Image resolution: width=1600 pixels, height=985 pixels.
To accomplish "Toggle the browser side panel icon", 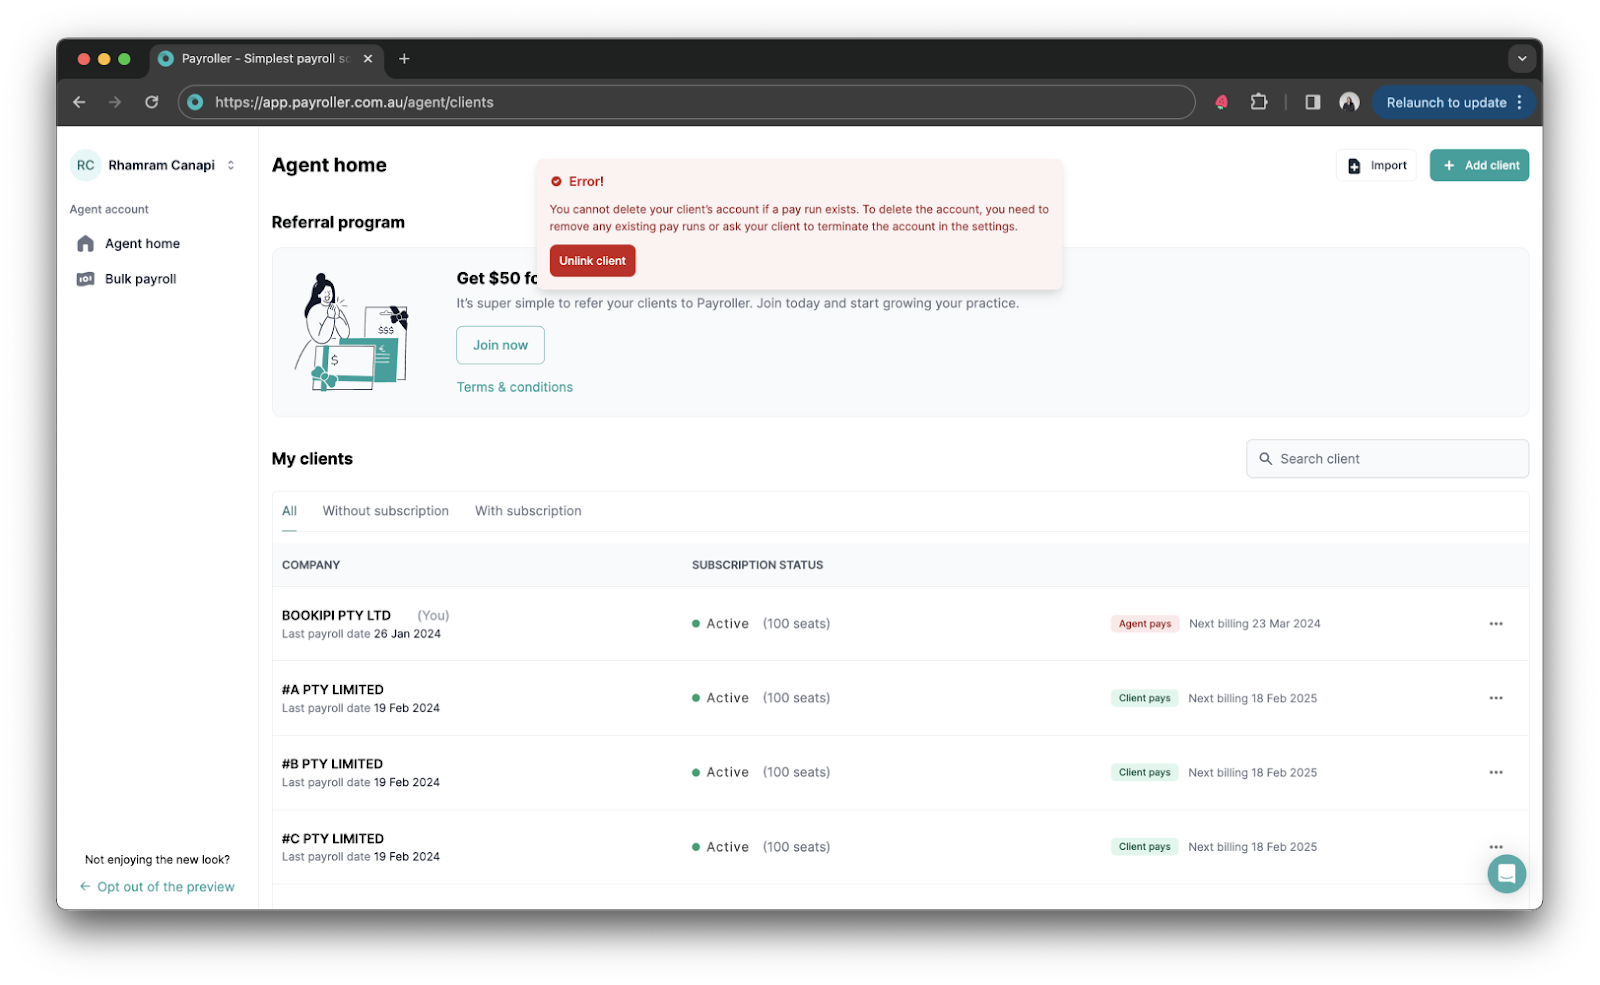I will click(x=1313, y=102).
